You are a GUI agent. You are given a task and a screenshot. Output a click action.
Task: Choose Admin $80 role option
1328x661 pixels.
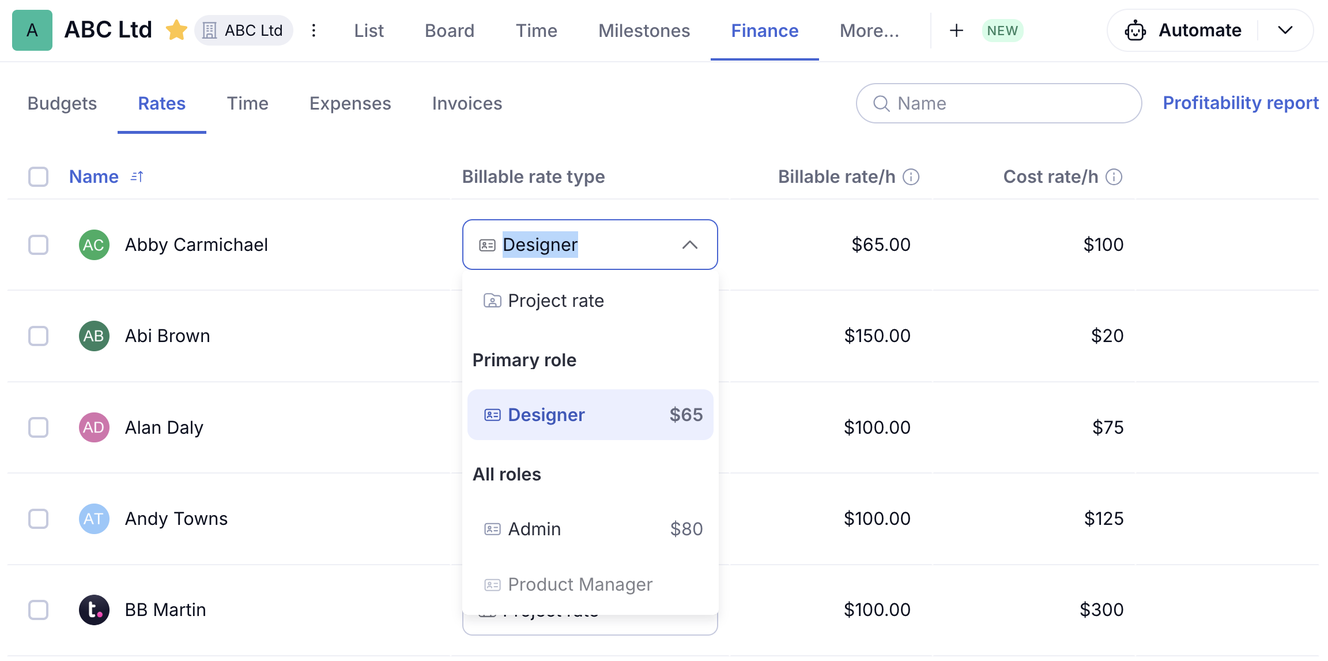click(590, 529)
